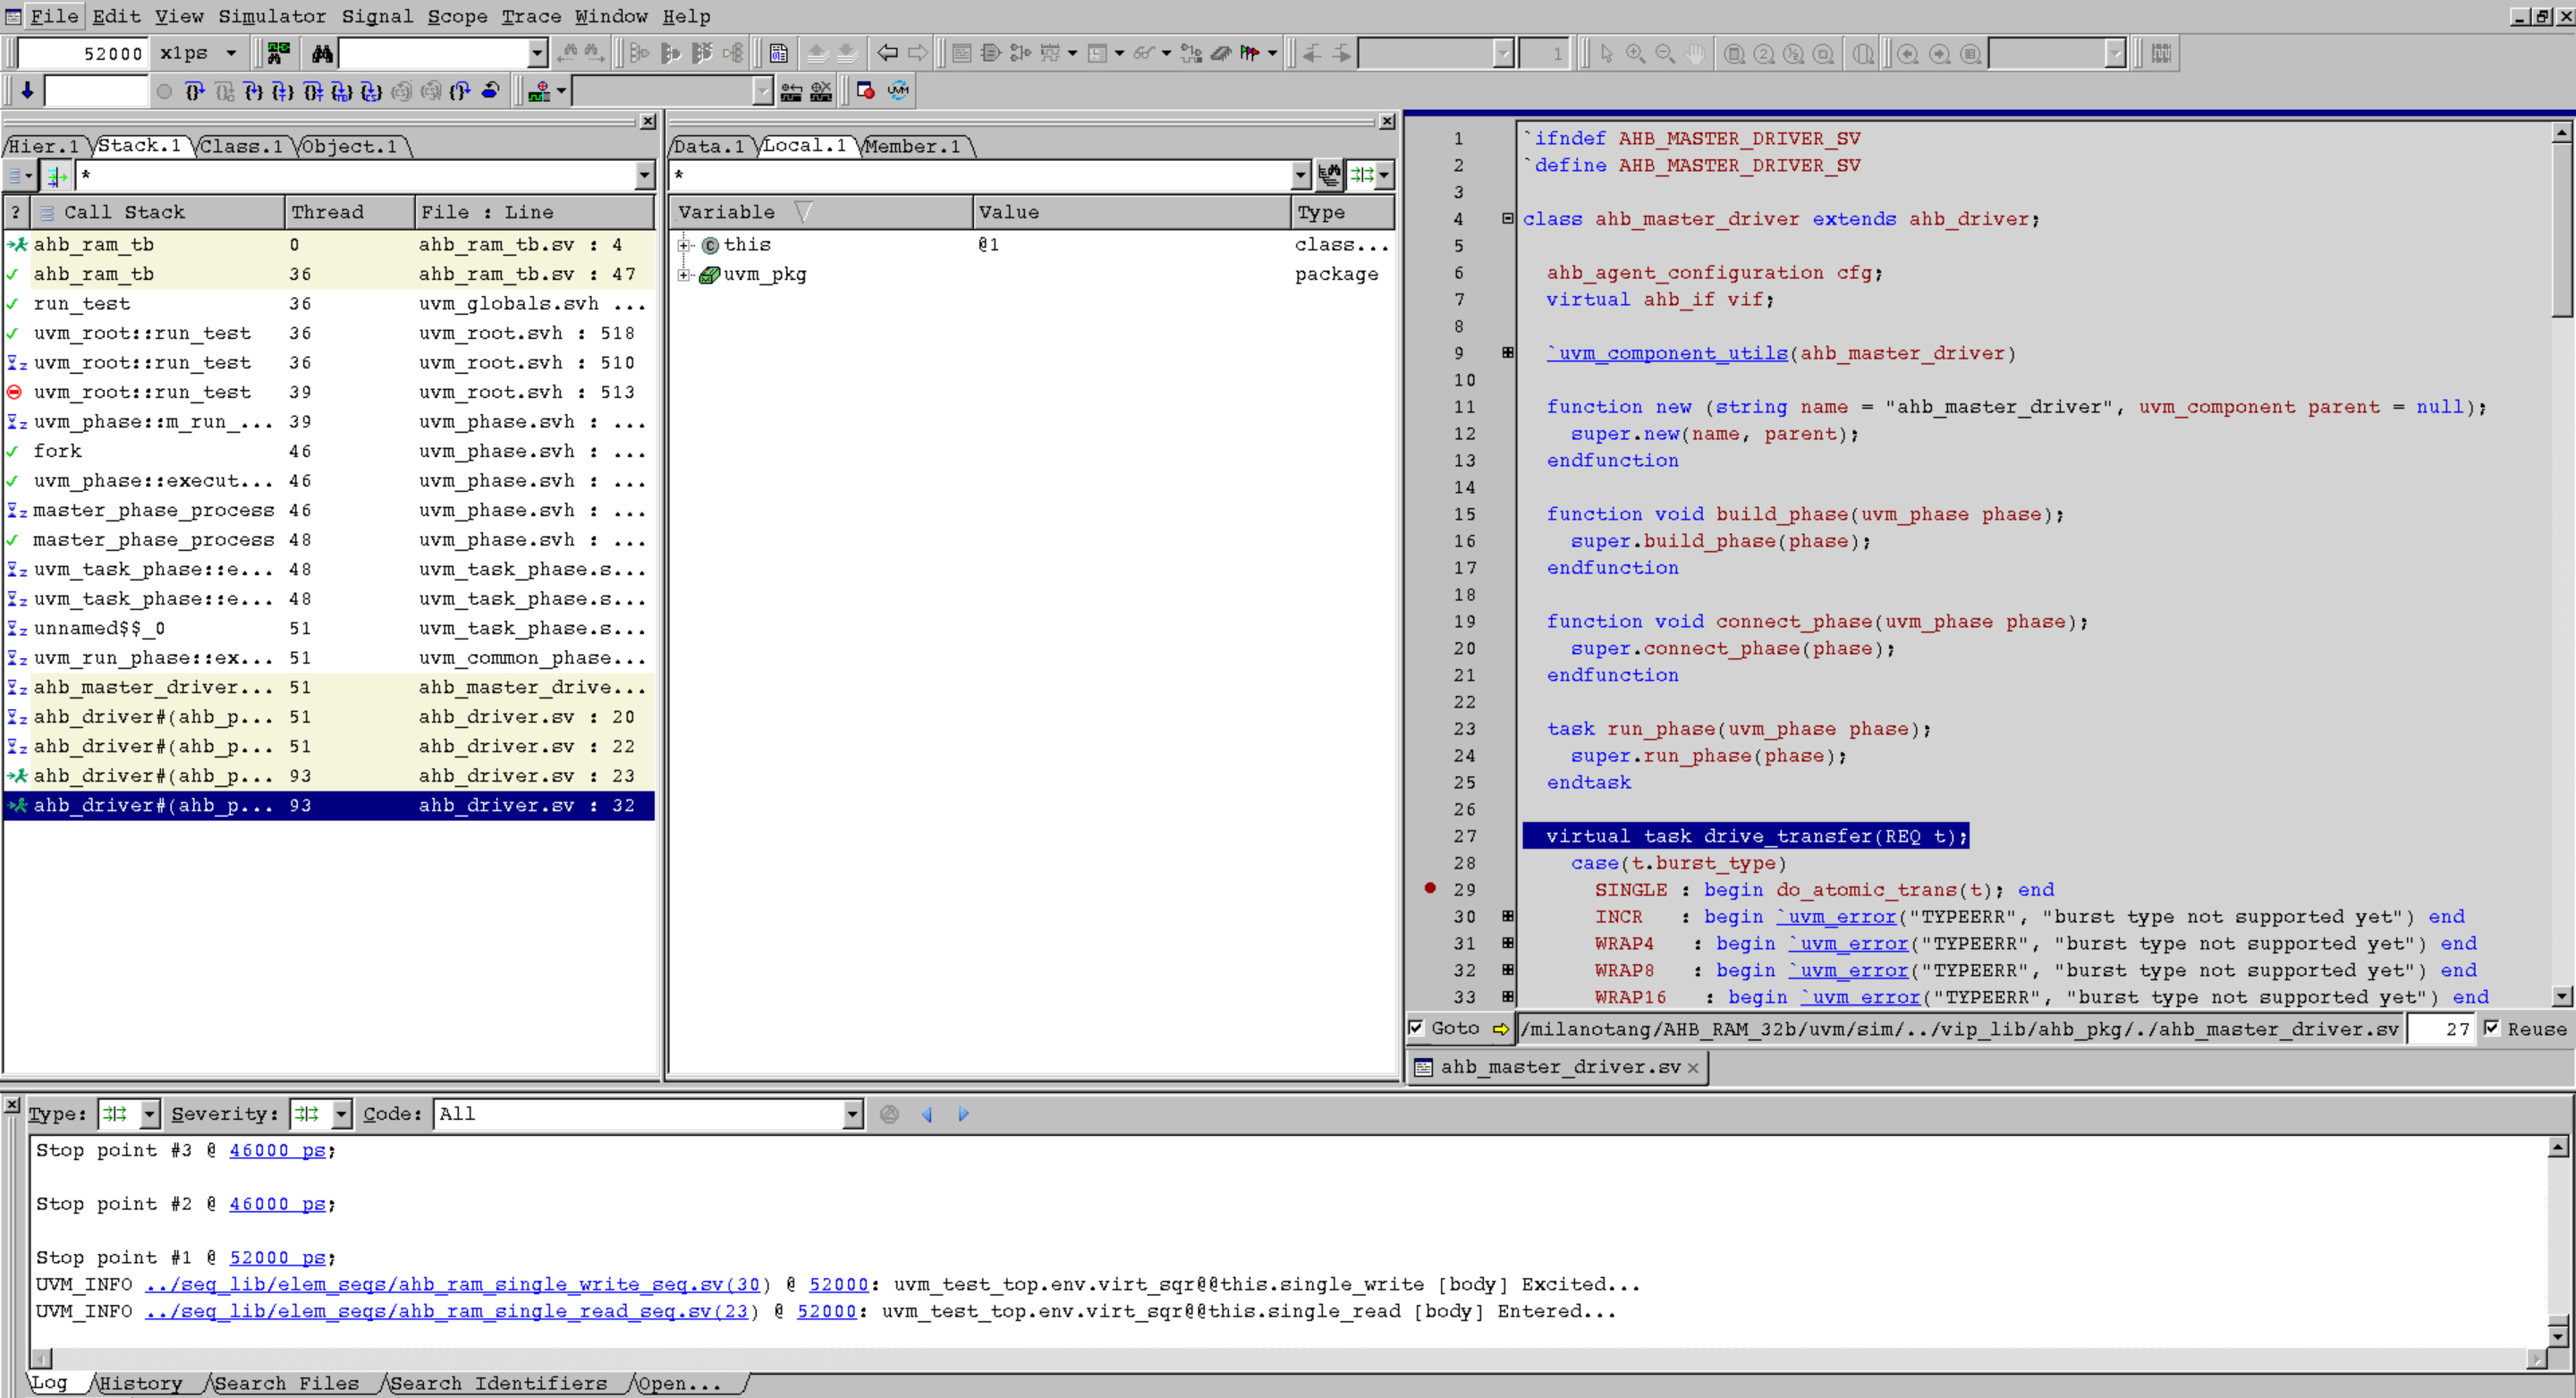Toggle breakpoint marker at line 29
Viewport: 2576px width, 1398px height.
click(x=1430, y=888)
